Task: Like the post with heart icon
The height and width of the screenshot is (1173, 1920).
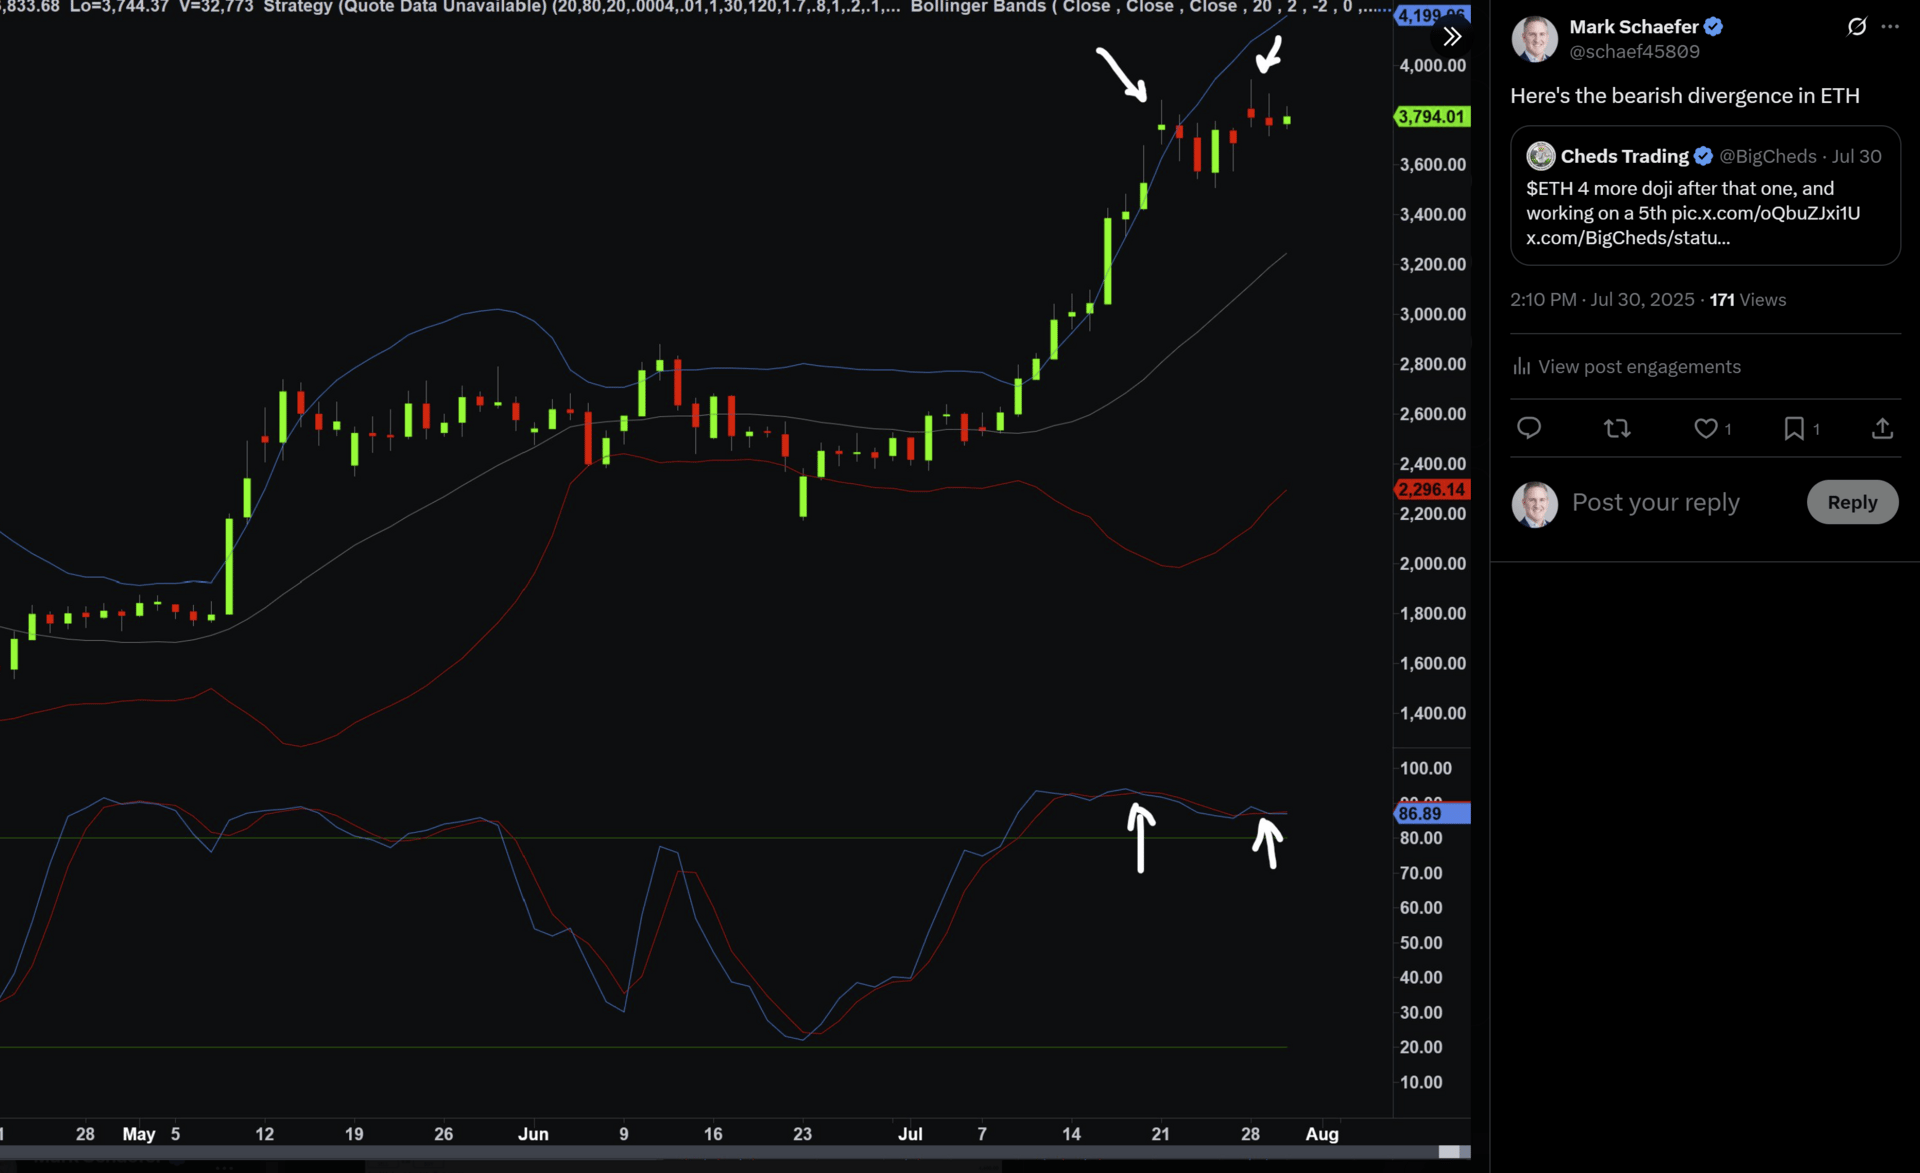Action: click(x=1705, y=428)
